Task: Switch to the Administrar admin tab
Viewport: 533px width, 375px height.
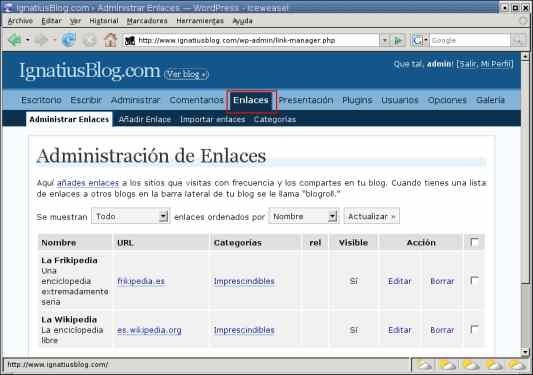Action: point(135,100)
